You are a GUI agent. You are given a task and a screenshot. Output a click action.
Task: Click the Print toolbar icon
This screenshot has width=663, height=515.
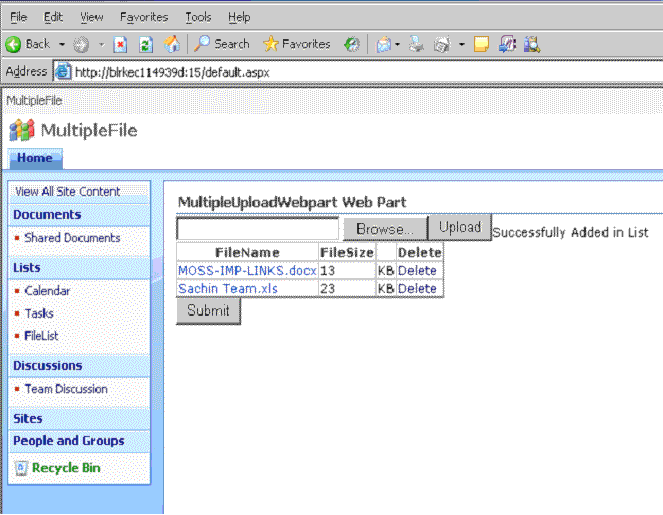pyautogui.click(x=416, y=44)
